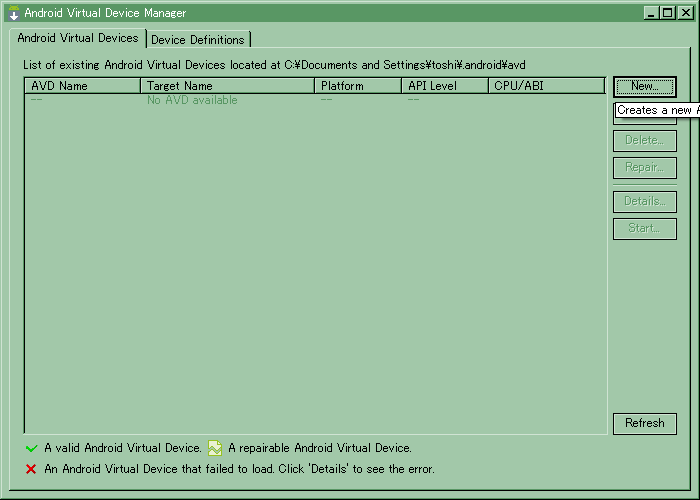This screenshot has width=700, height=500.
Task: Sort by the AVD Name column header
Action: pyautogui.click(x=83, y=86)
